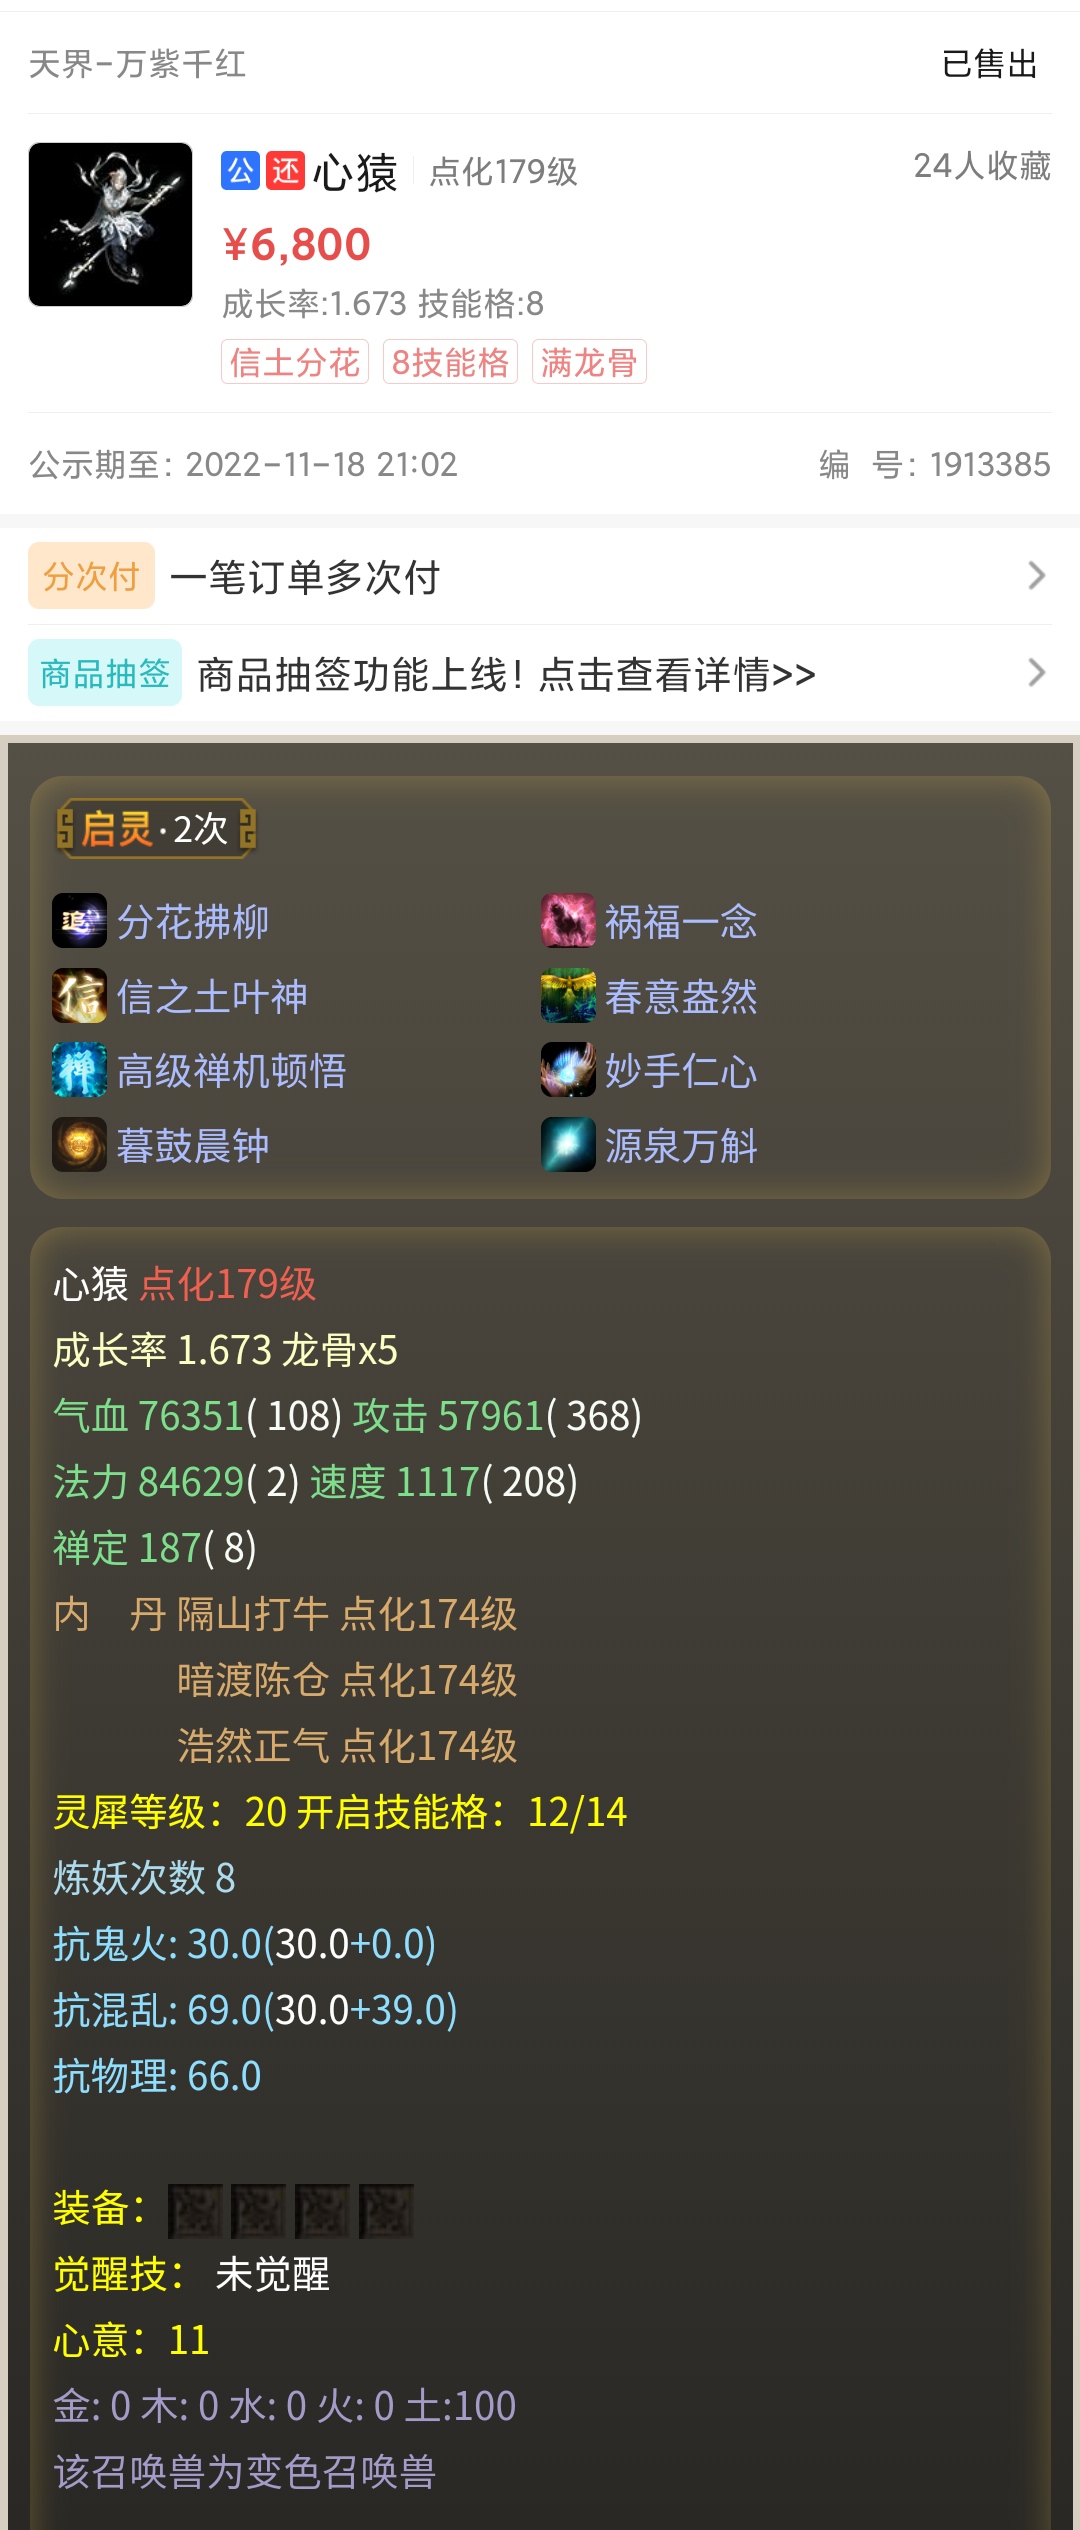Open the 分次付 installment payment label
The image size is (1080, 2530).
pos(91,576)
